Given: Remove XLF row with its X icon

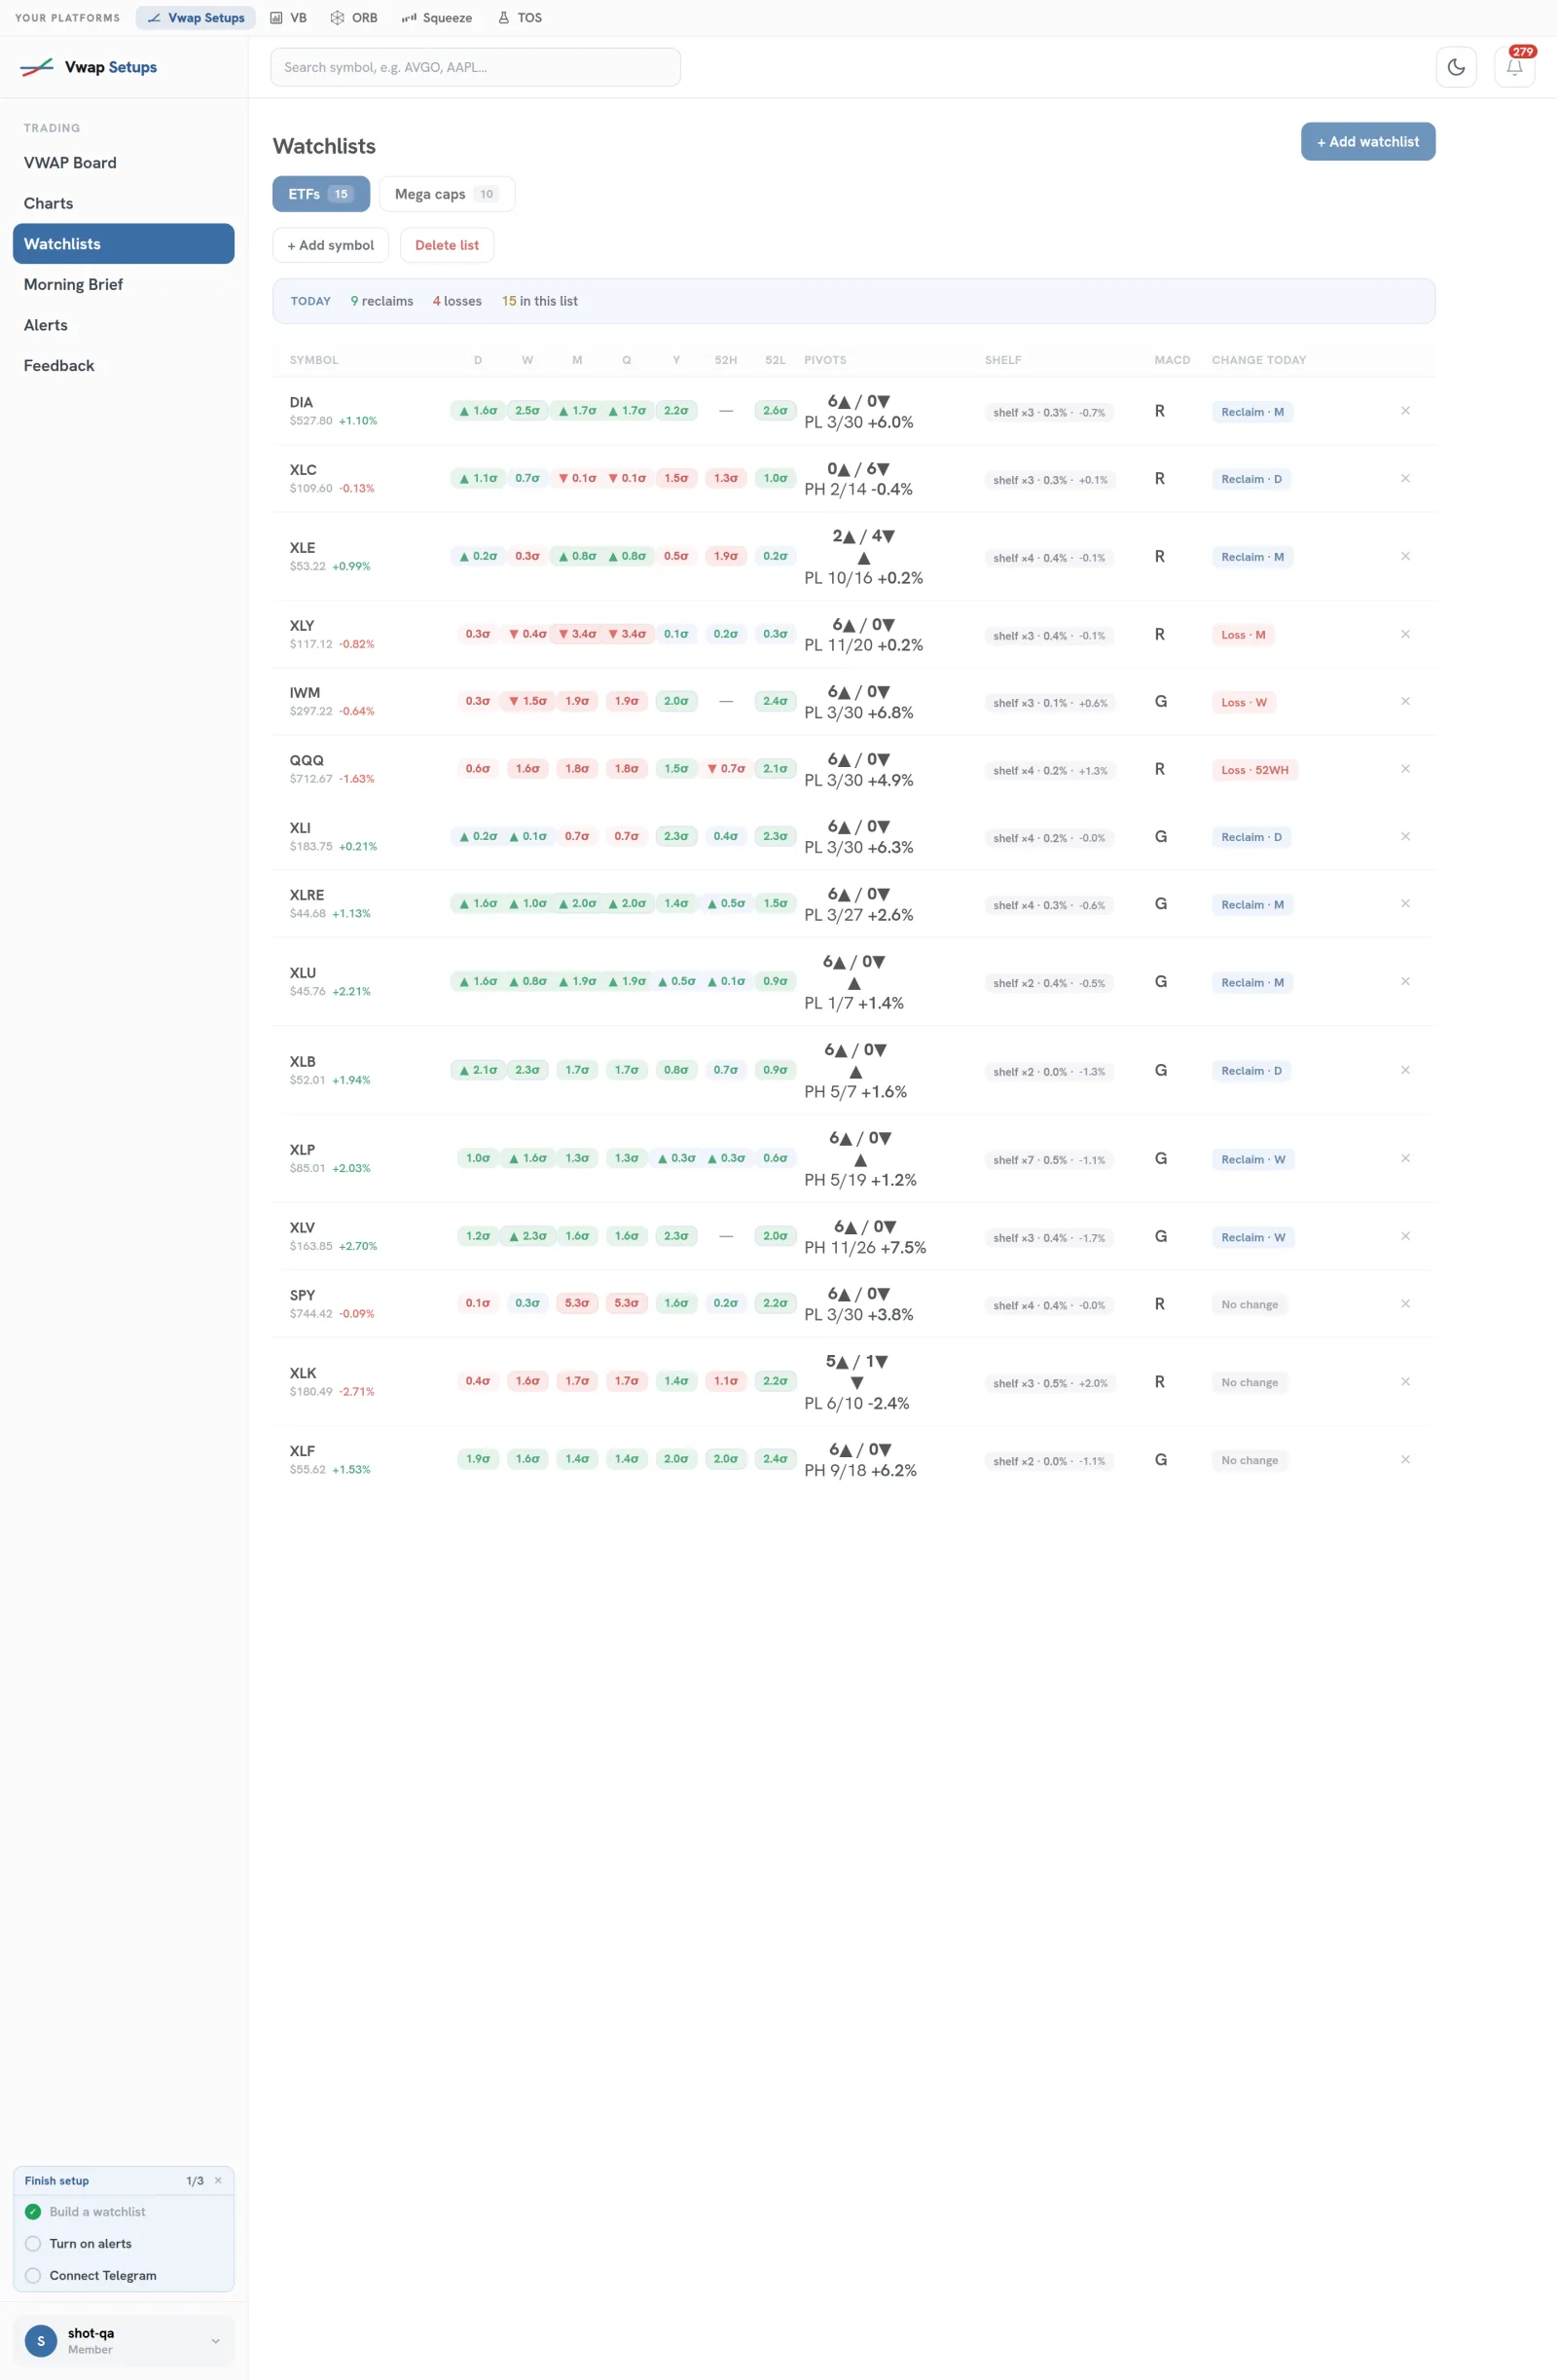Looking at the screenshot, I should pos(1405,1459).
